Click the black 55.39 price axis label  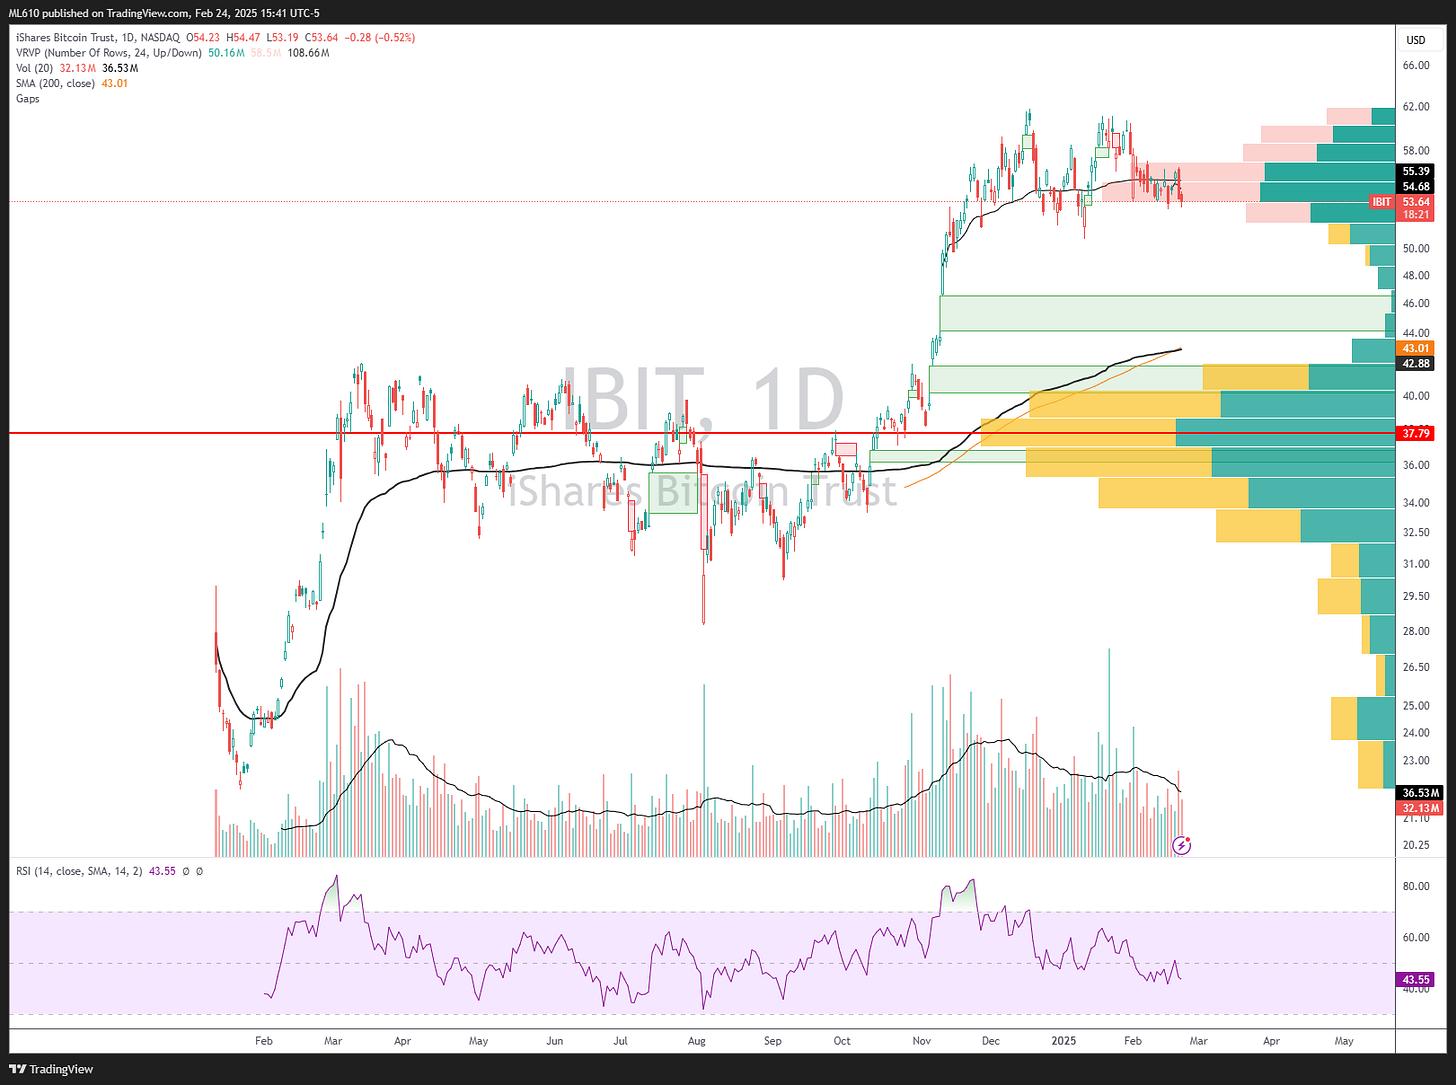(1415, 172)
